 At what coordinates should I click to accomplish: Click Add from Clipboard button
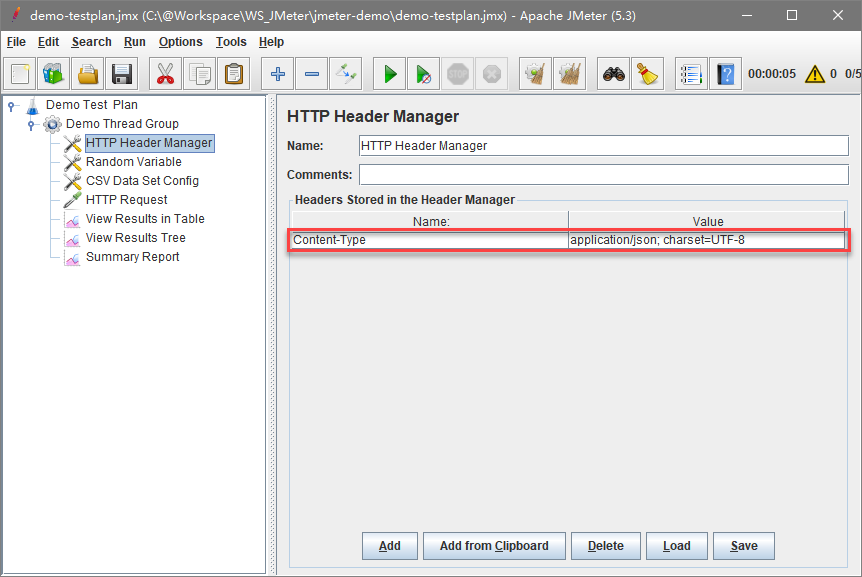494,546
